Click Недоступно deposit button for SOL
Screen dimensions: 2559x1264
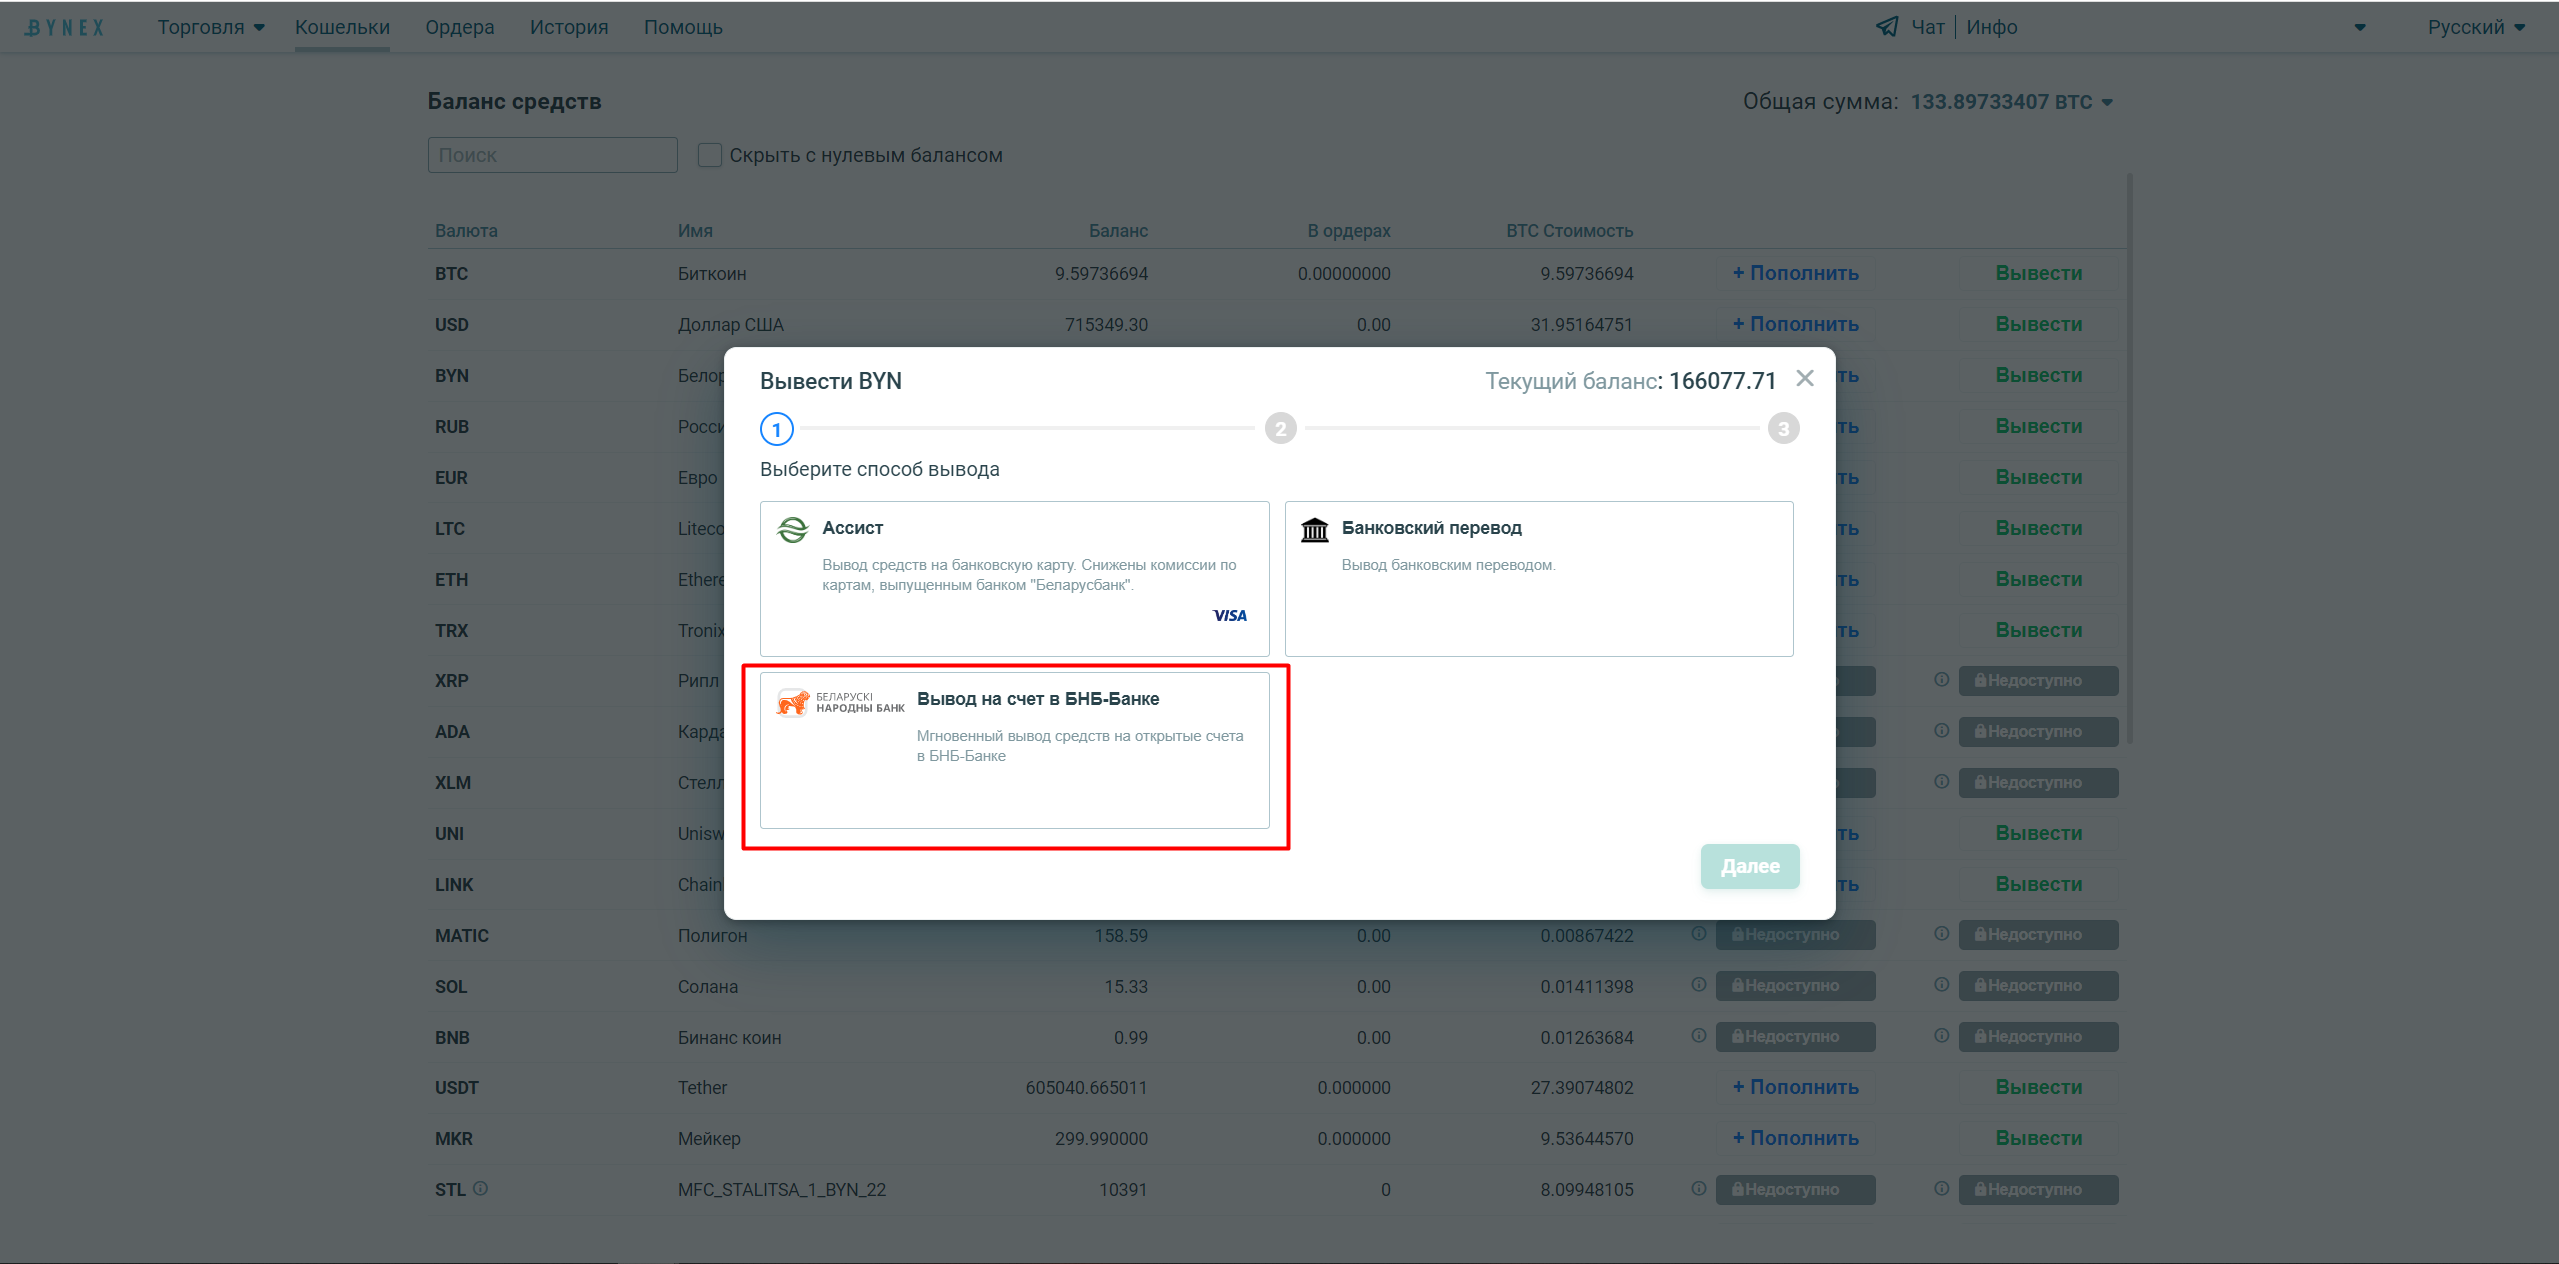click(x=1795, y=986)
